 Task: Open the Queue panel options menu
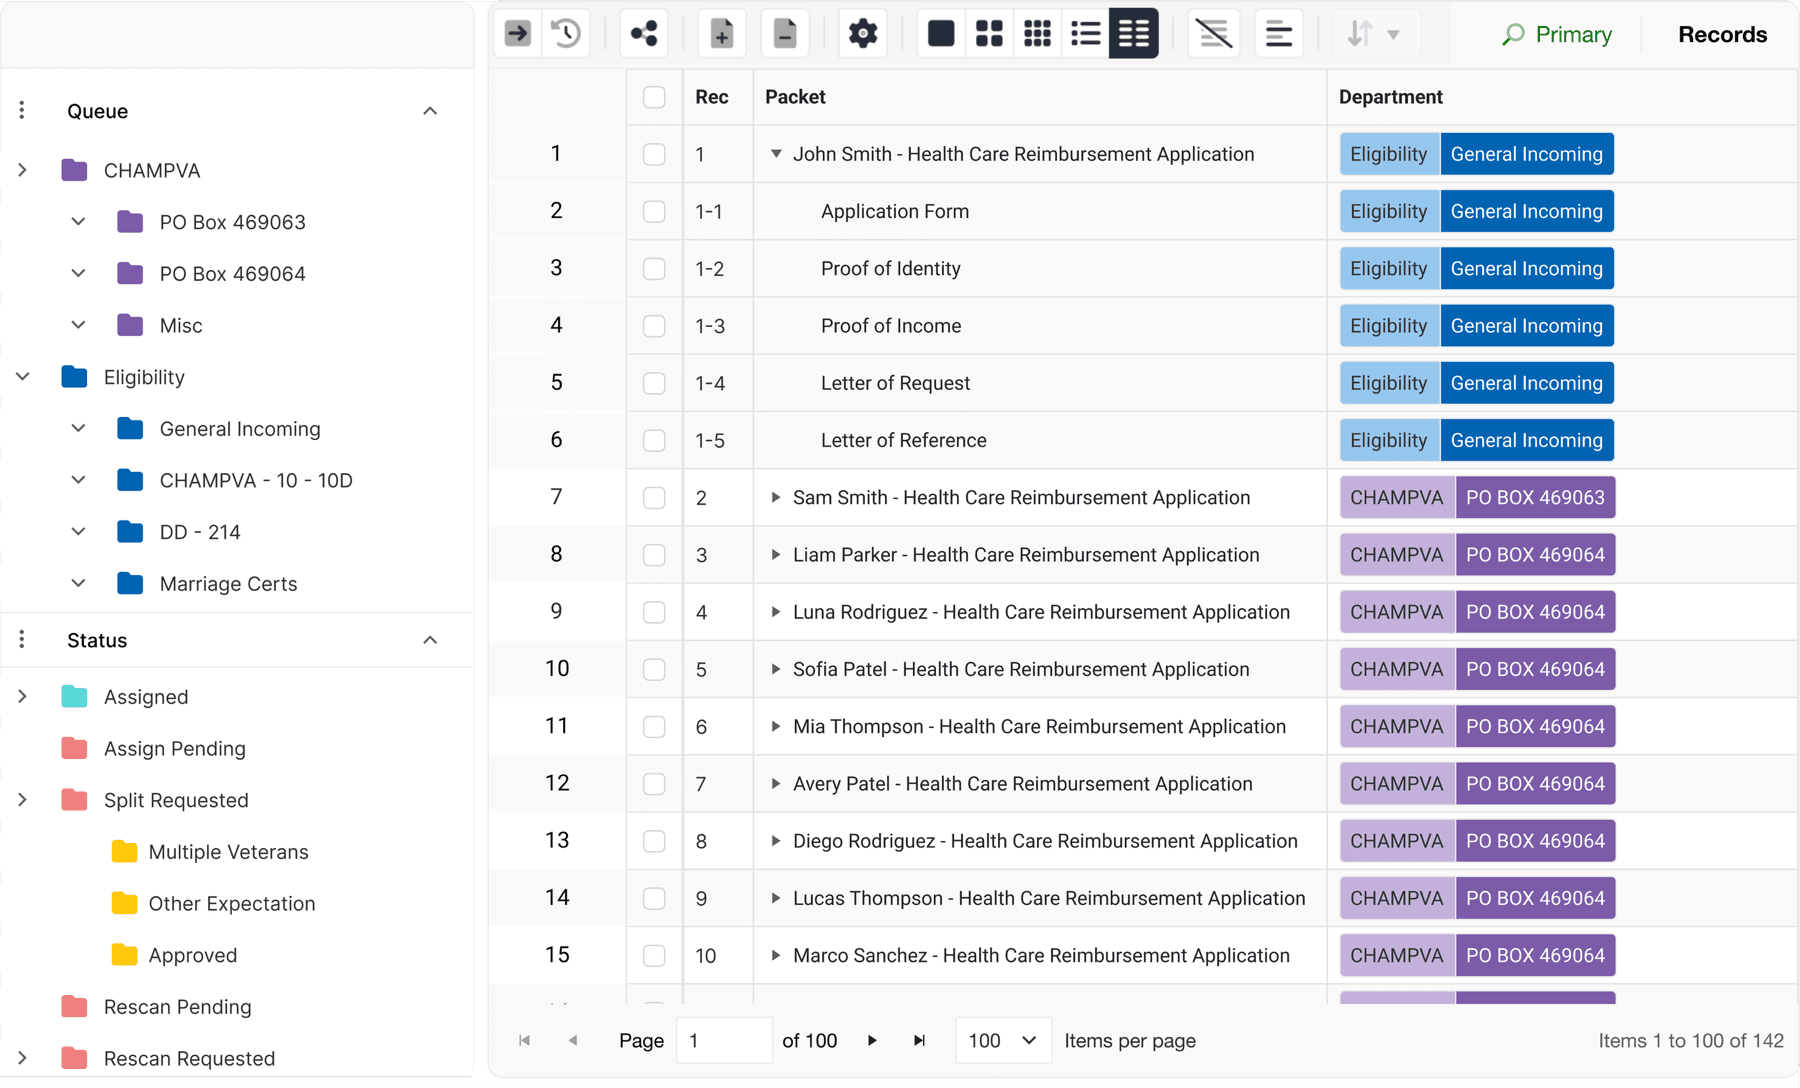click(x=22, y=111)
